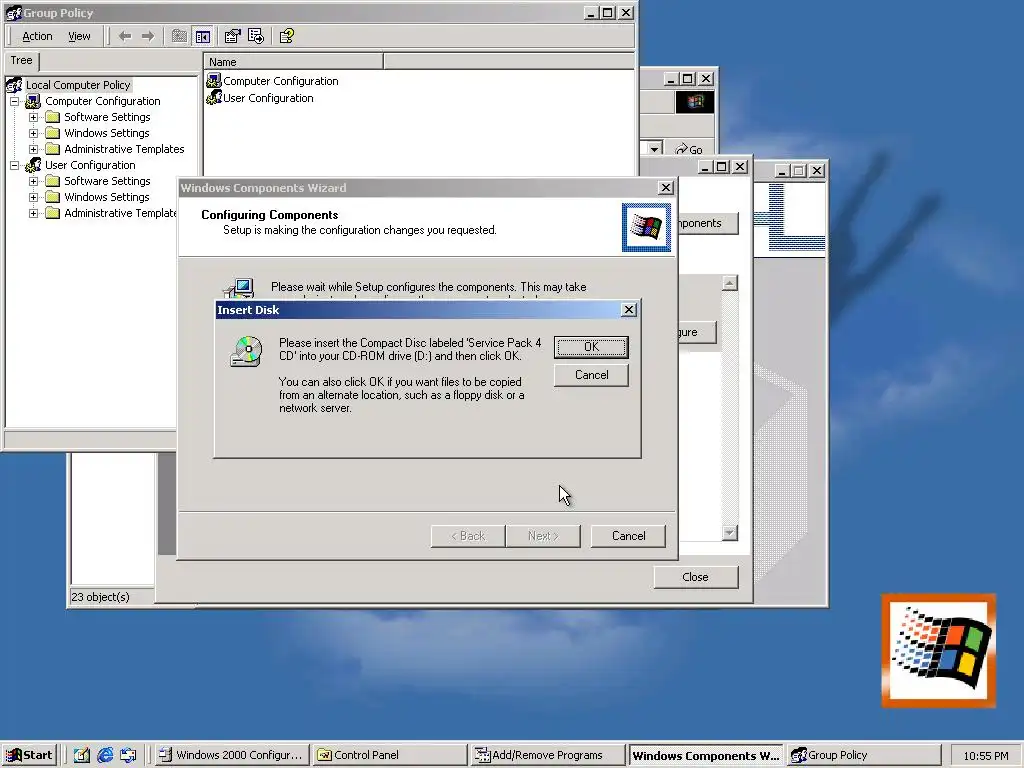Click the Go button in the background window

[x=689, y=150]
